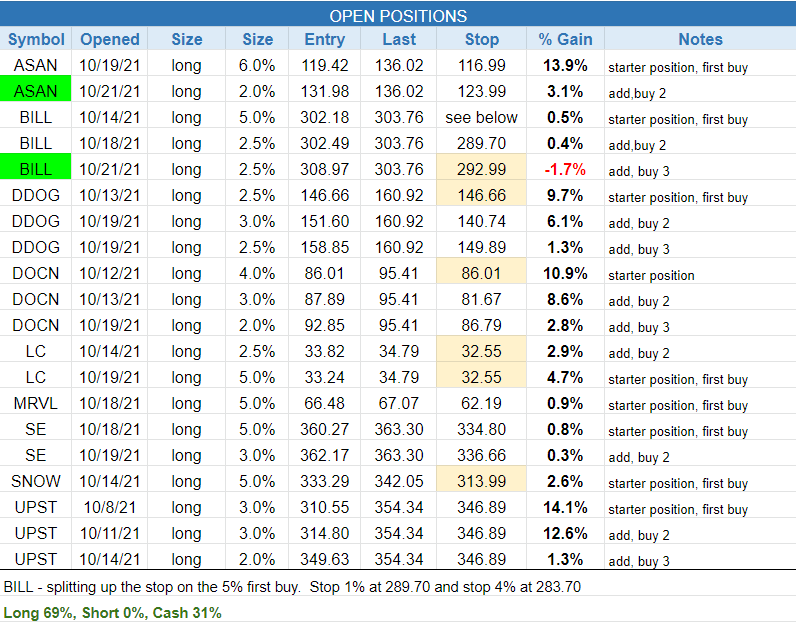Select the highlighted stop value 313.99

coord(481,481)
